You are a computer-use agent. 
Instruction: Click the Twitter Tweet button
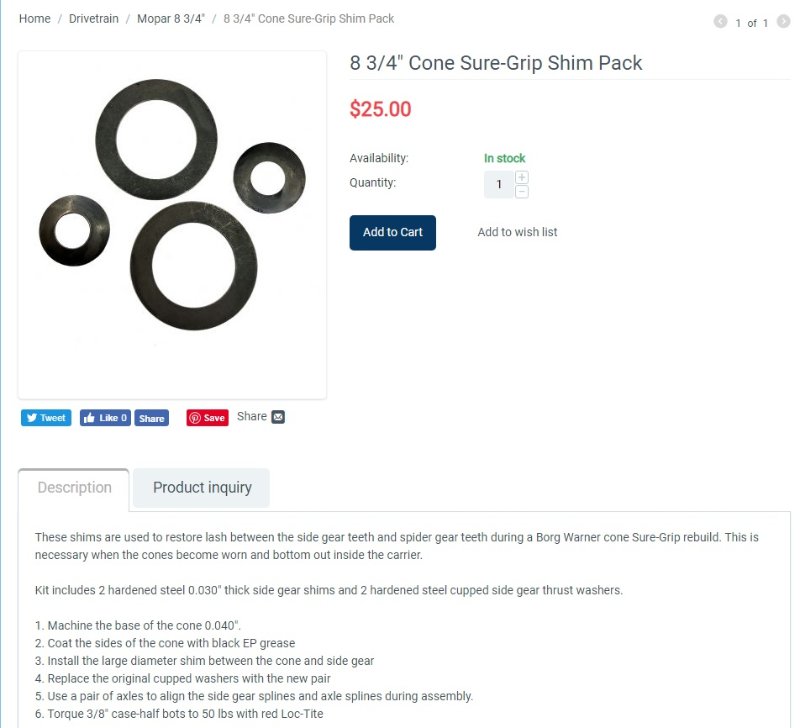(x=46, y=418)
